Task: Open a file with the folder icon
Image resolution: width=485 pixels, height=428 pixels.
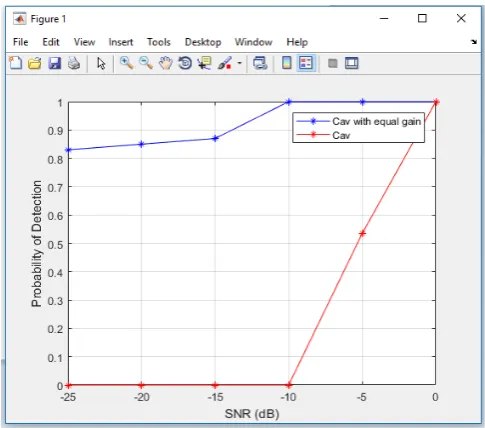Action: 35,63
